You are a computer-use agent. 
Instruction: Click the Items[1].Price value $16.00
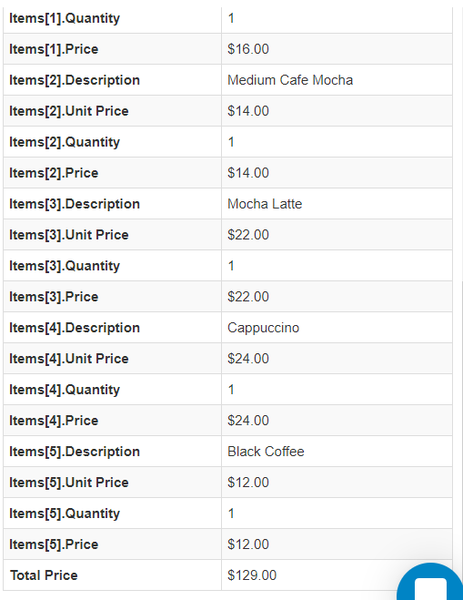pos(248,49)
